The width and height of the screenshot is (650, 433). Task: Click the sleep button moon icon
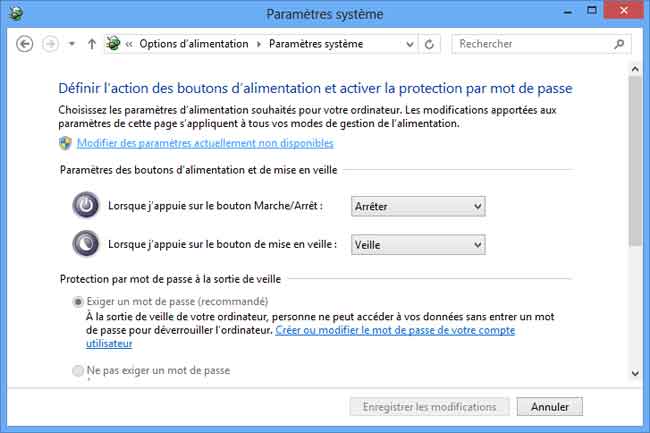(x=87, y=244)
